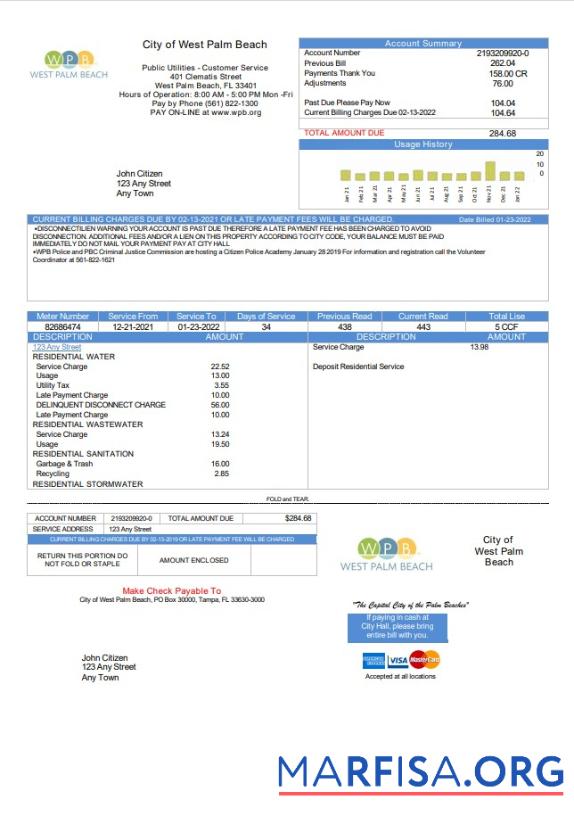The height and width of the screenshot is (816, 574).
Task: Click RESIDENTIAL SANITATION heading
Action: coord(83,454)
